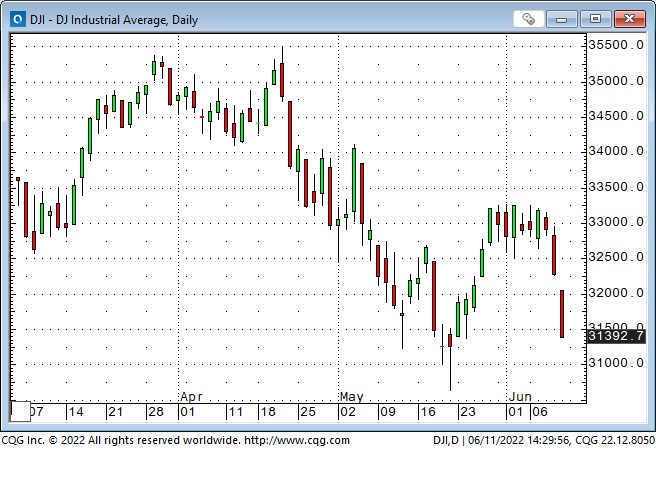Click the date label 18 on time axis

tap(268, 412)
